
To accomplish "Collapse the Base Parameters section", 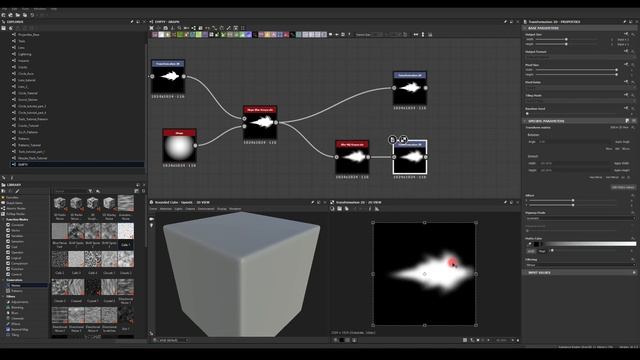I will 525,28.
